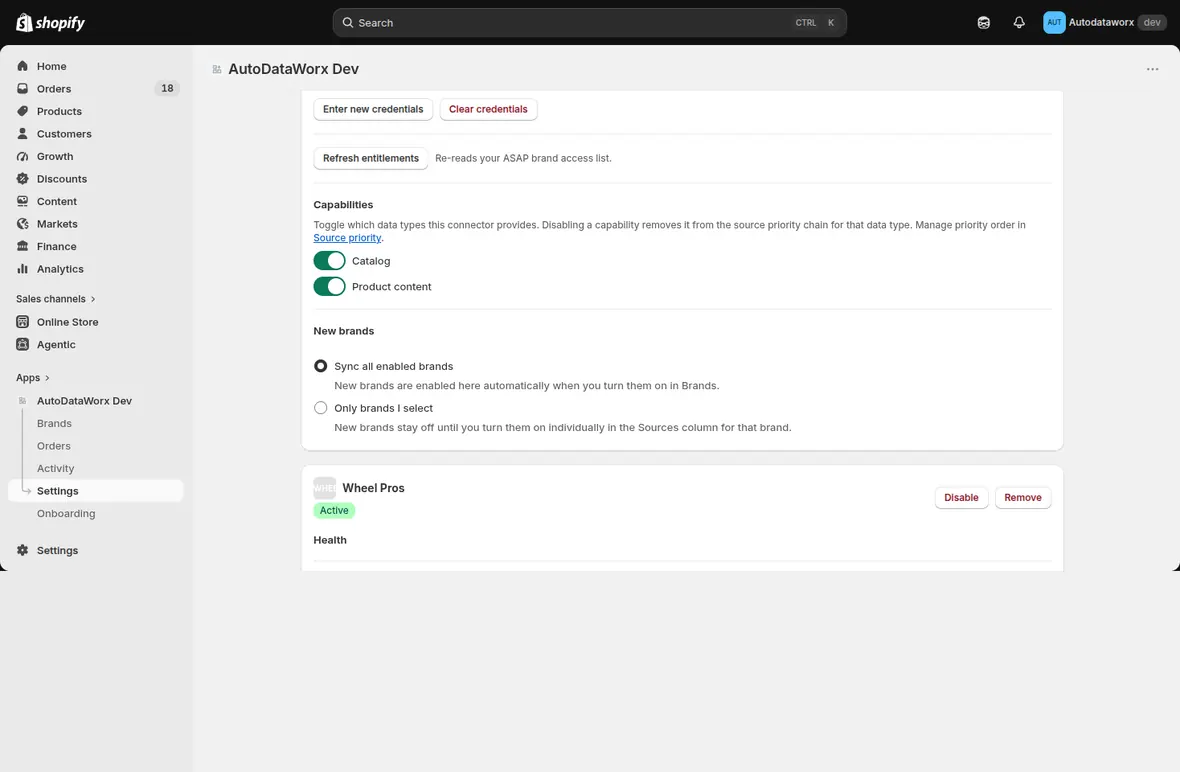Open Onboarding in app navigation
The width and height of the screenshot is (1180, 772).
(x=66, y=514)
